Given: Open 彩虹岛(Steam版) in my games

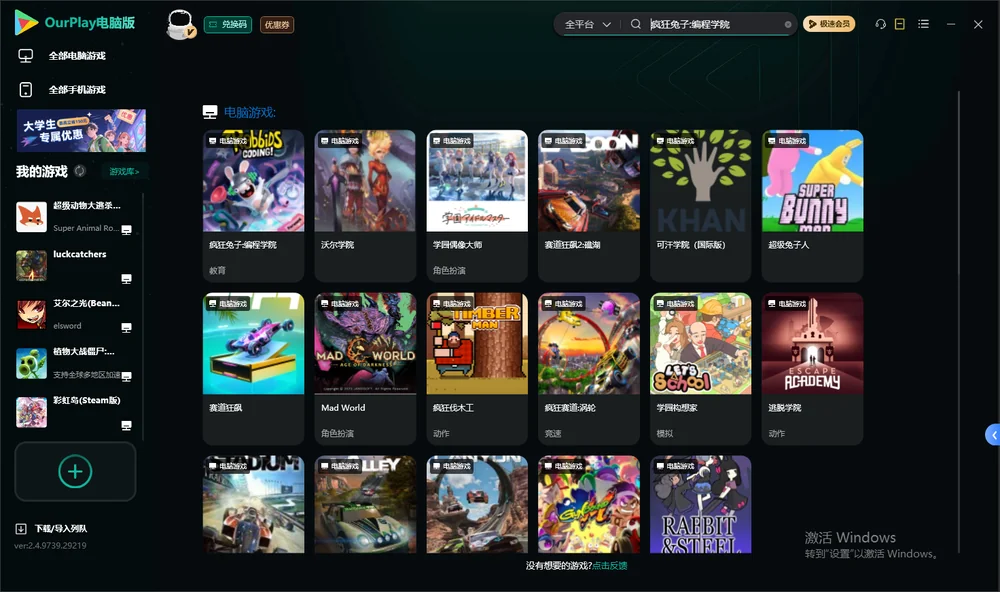Looking at the screenshot, I should [x=77, y=412].
